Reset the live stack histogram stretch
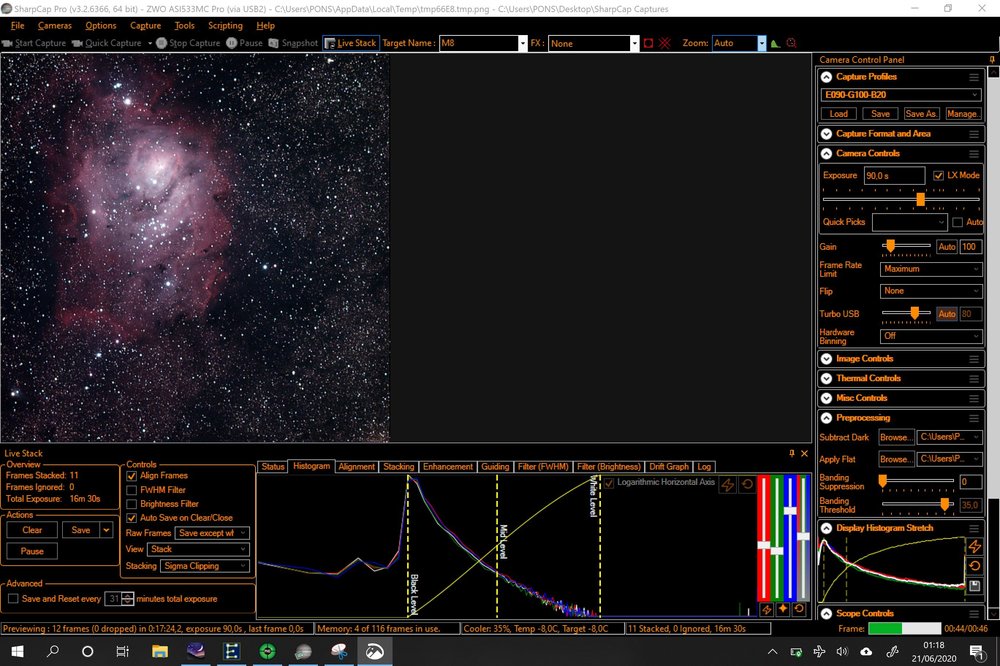The image size is (1000, 666). [746, 485]
